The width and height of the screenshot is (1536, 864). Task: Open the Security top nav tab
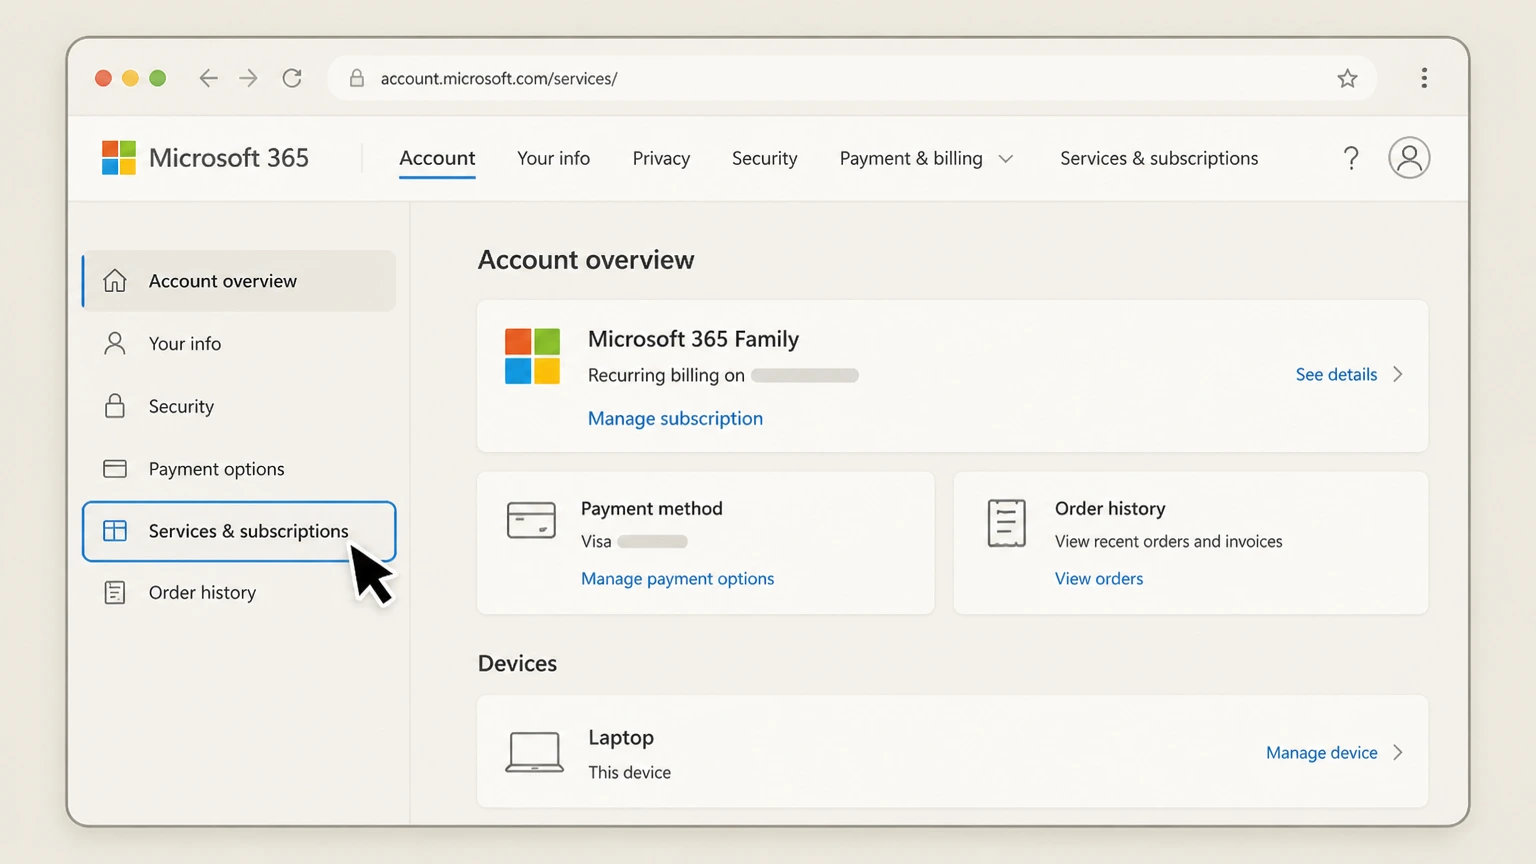pyautogui.click(x=764, y=158)
